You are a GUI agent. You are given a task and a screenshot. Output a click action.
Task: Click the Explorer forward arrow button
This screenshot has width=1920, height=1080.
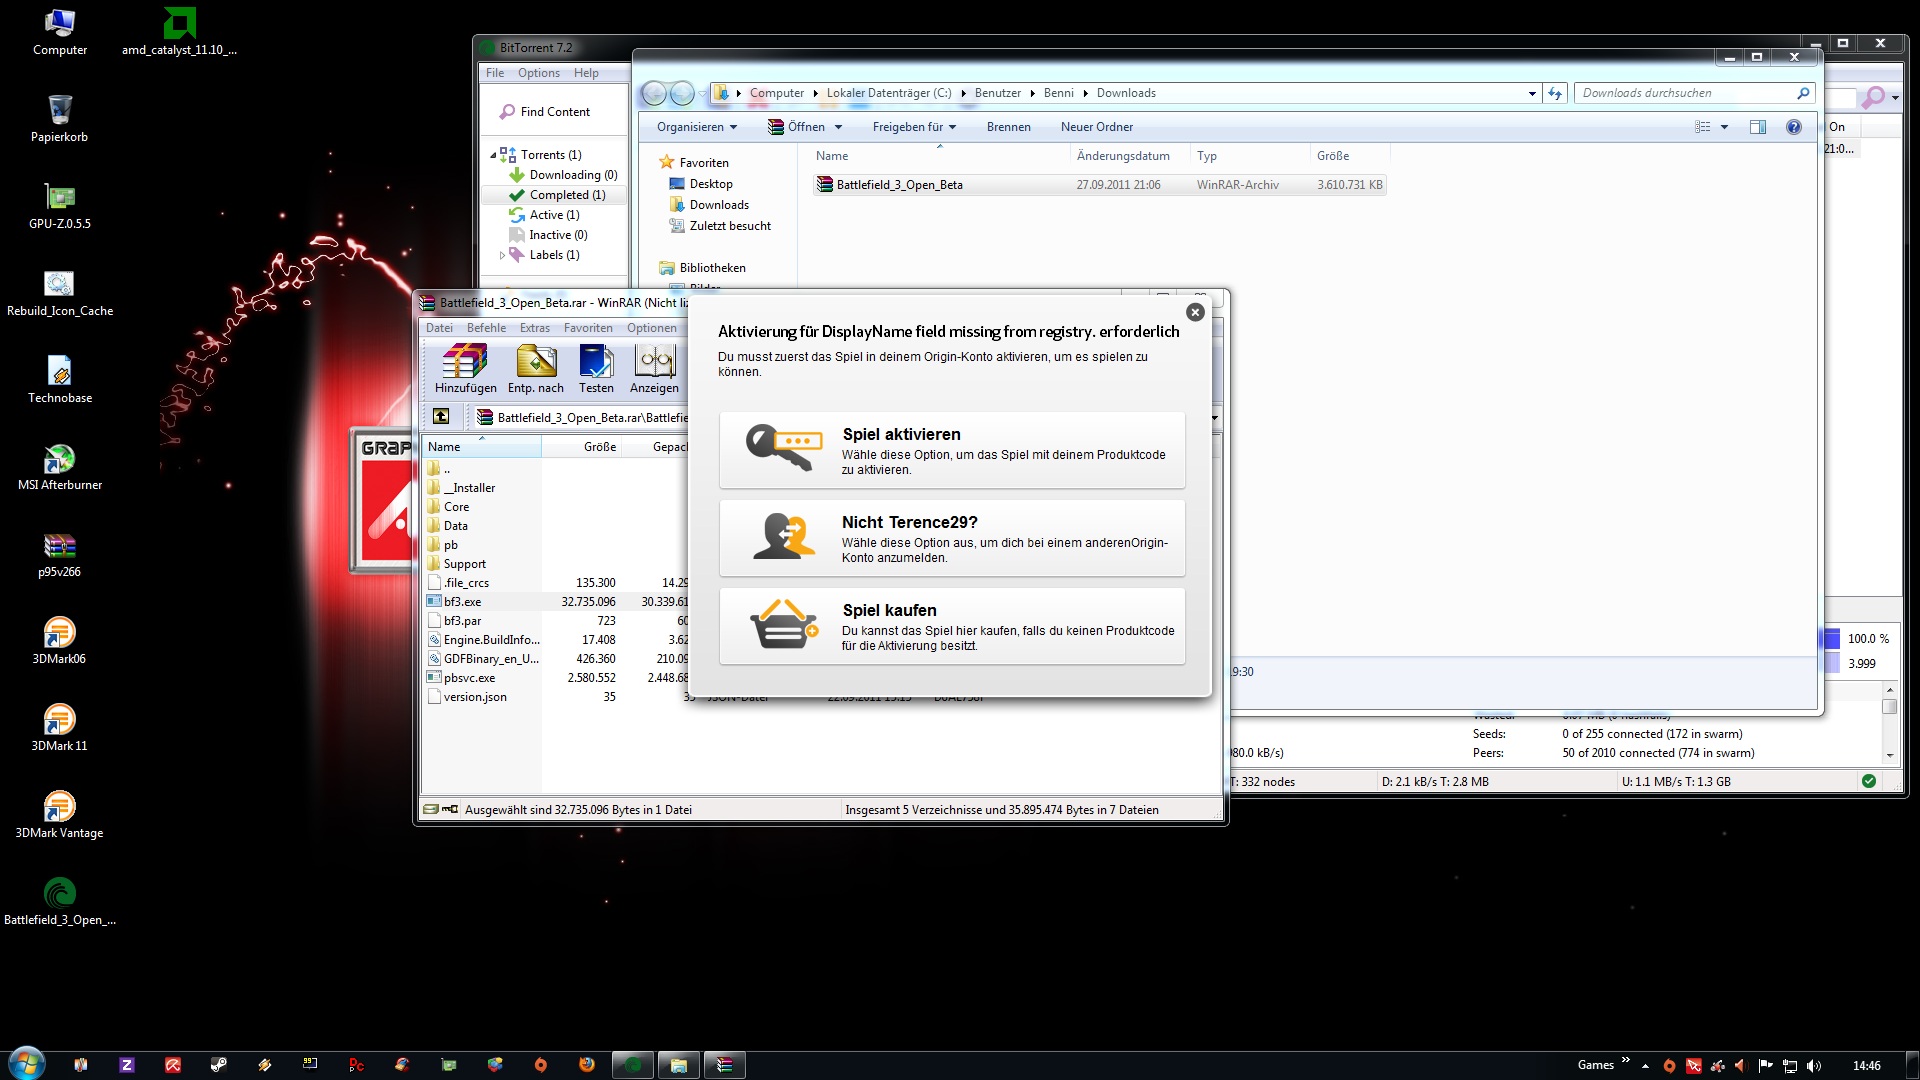tap(682, 93)
